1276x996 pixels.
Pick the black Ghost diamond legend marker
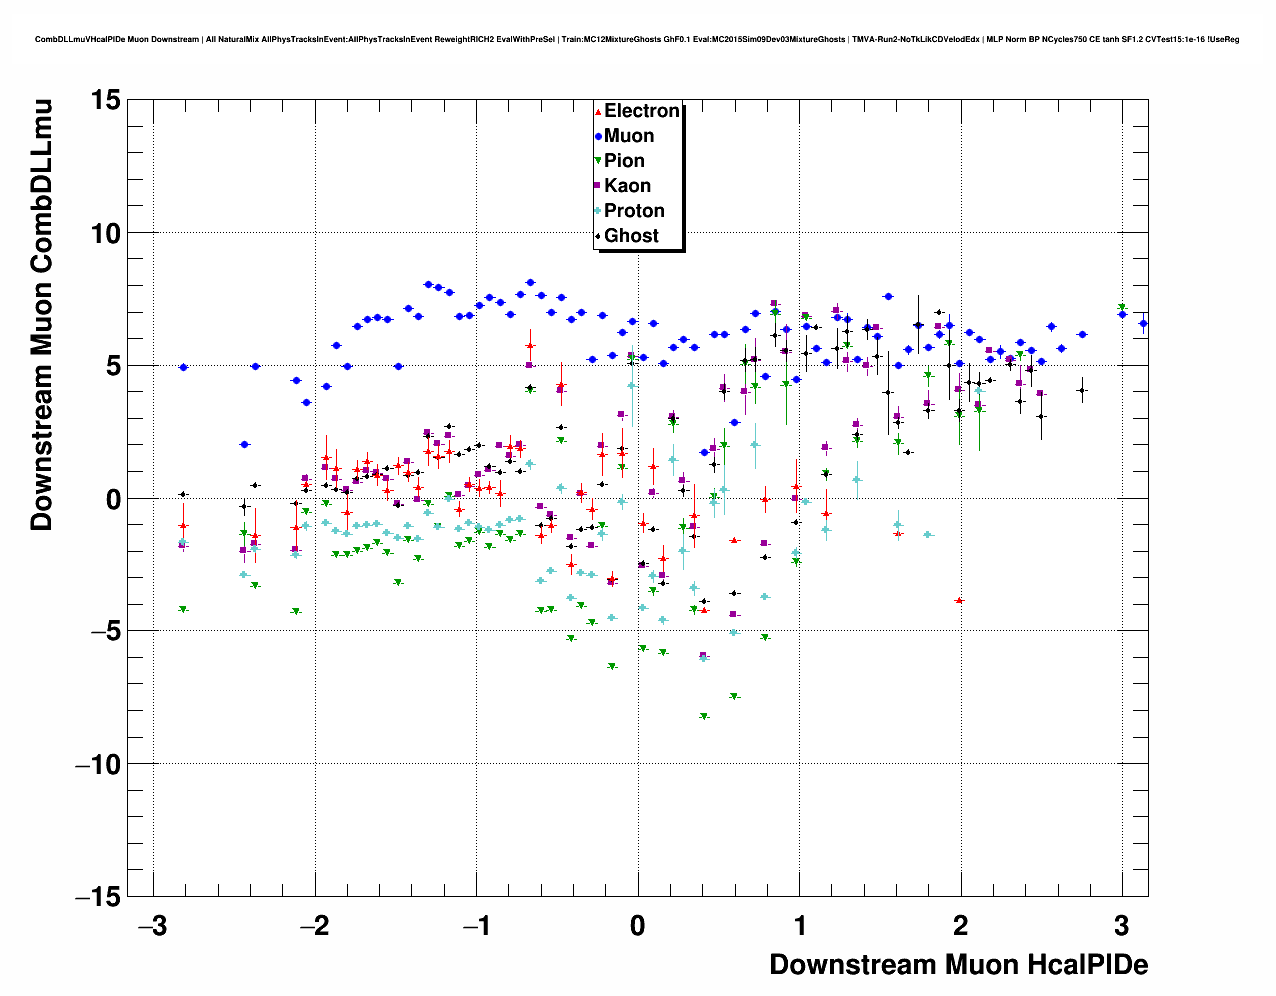(598, 236)
